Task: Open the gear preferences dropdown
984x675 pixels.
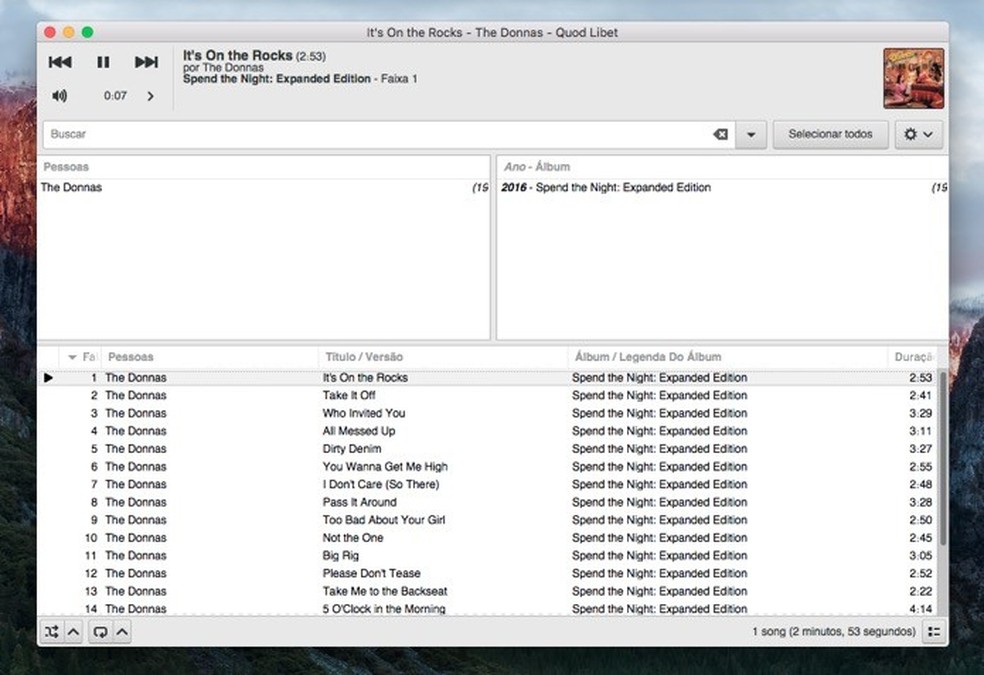Action: point(919,134)
